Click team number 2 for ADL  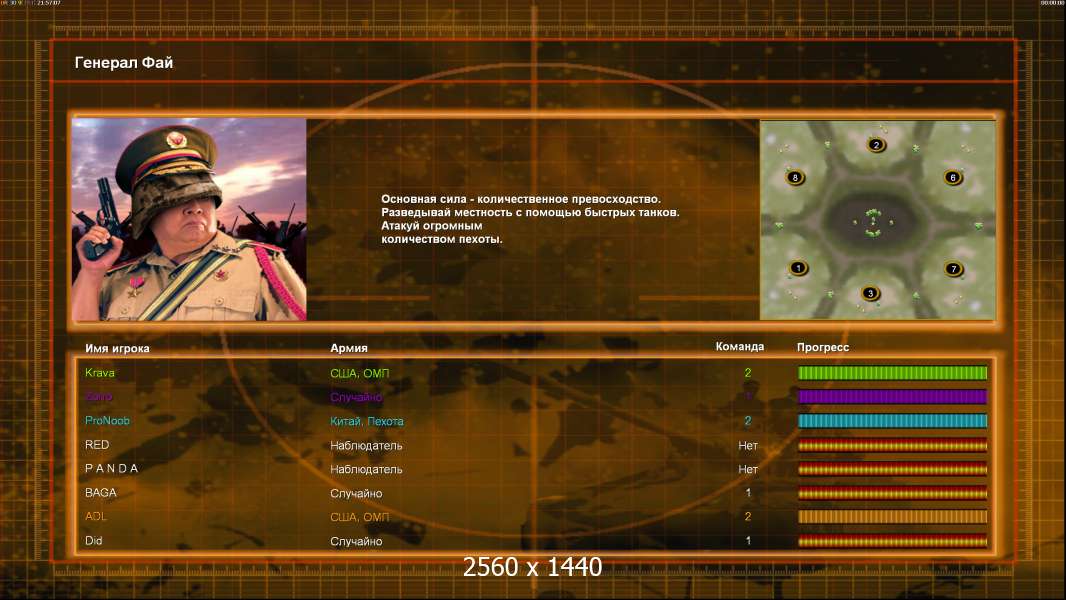[x=748, y=516]
